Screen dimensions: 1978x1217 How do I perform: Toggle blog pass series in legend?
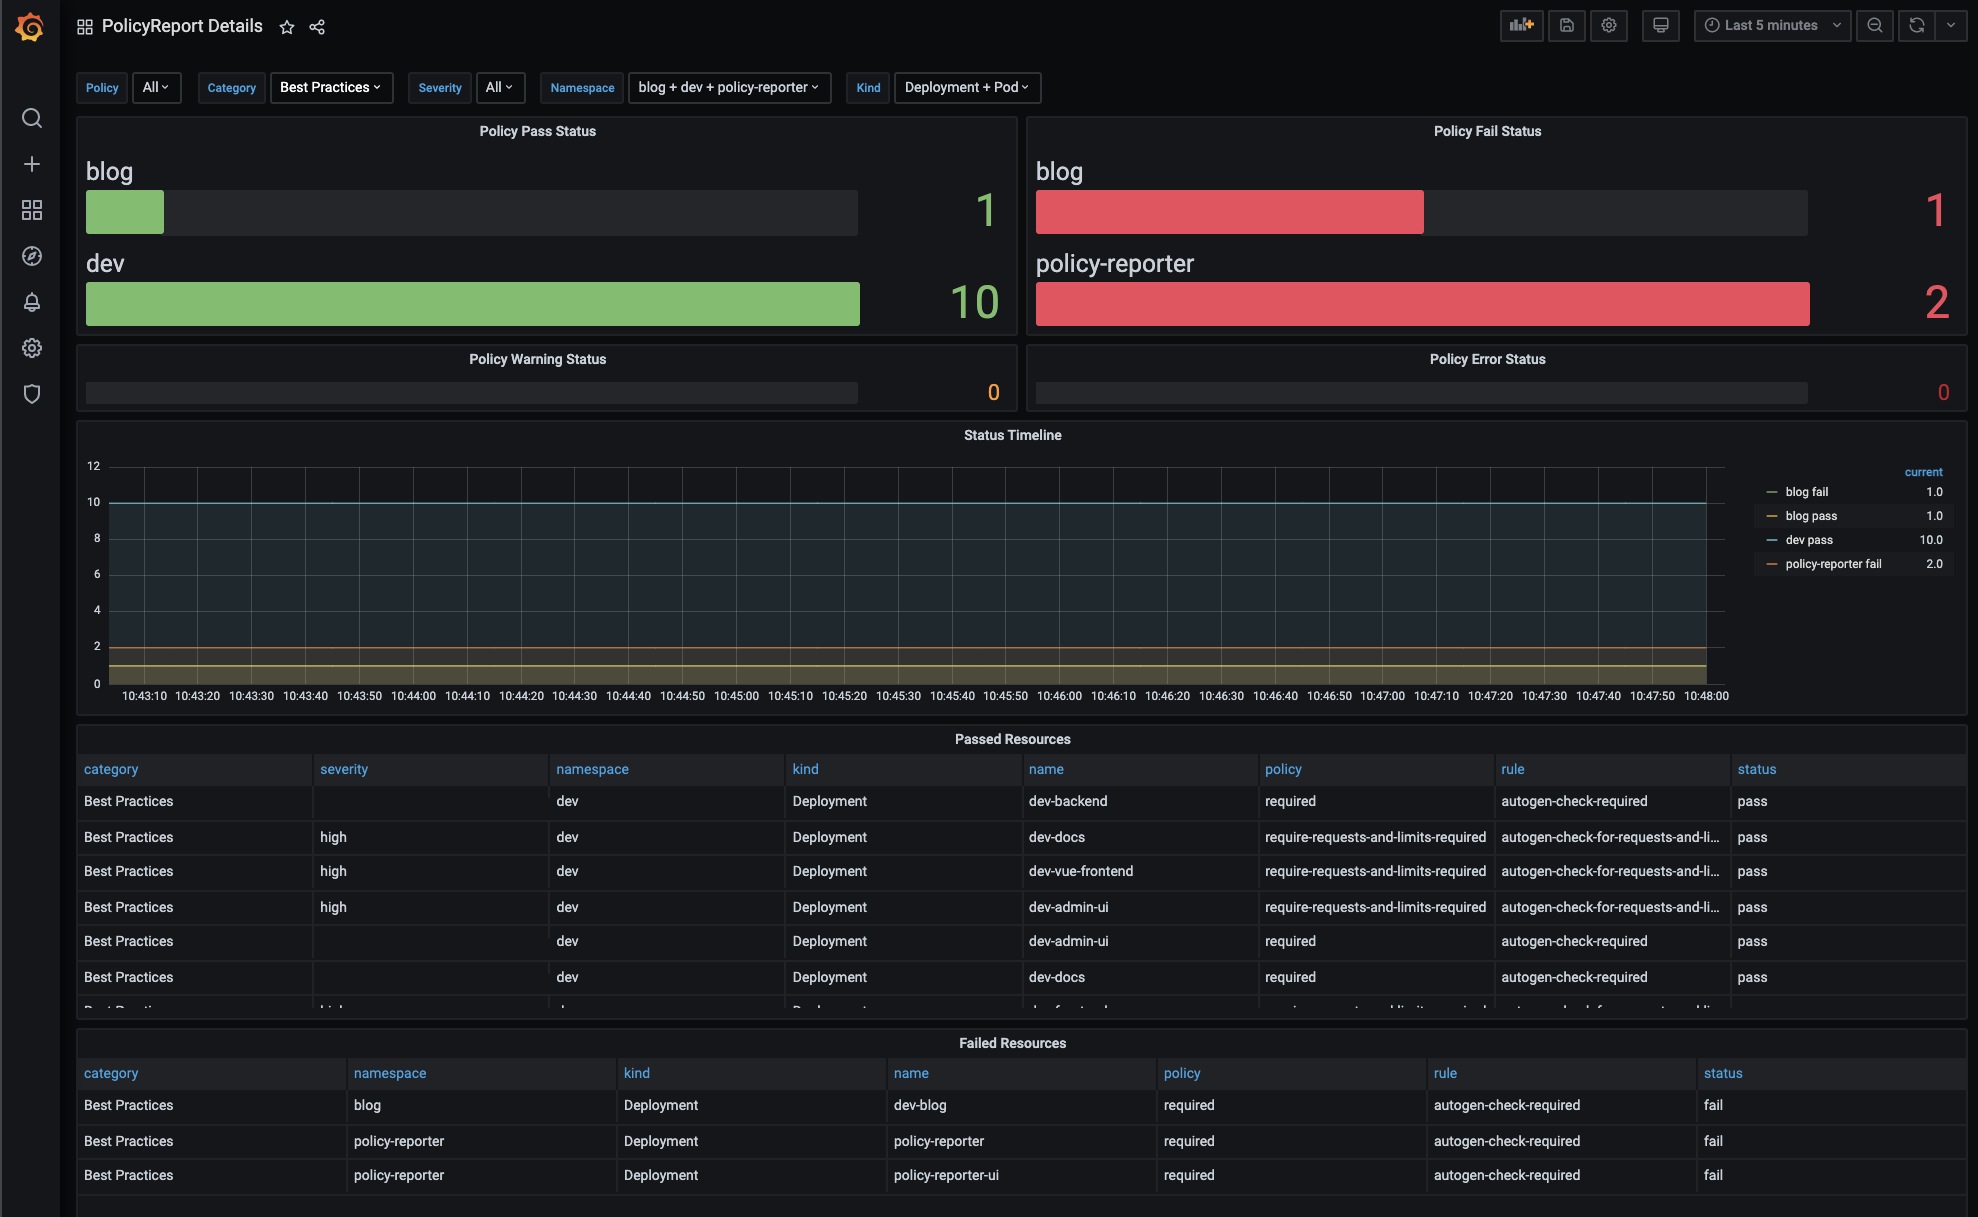1811,516
